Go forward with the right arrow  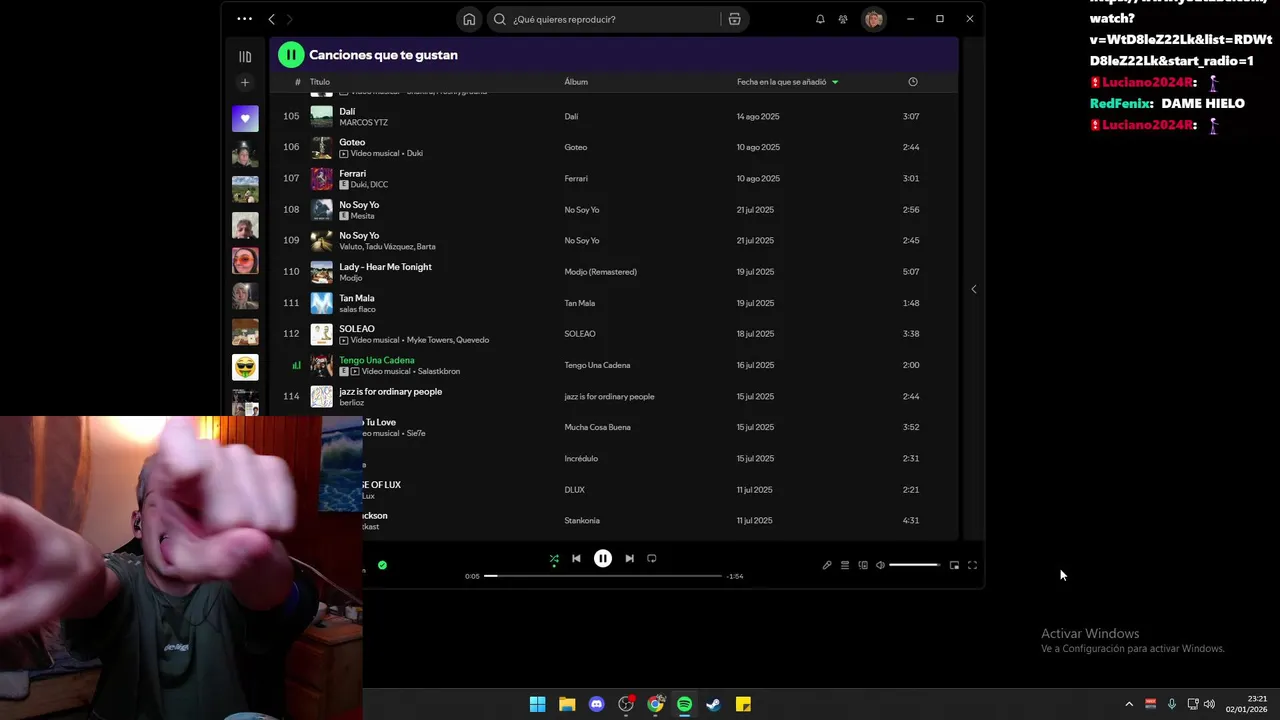[290, 19]
